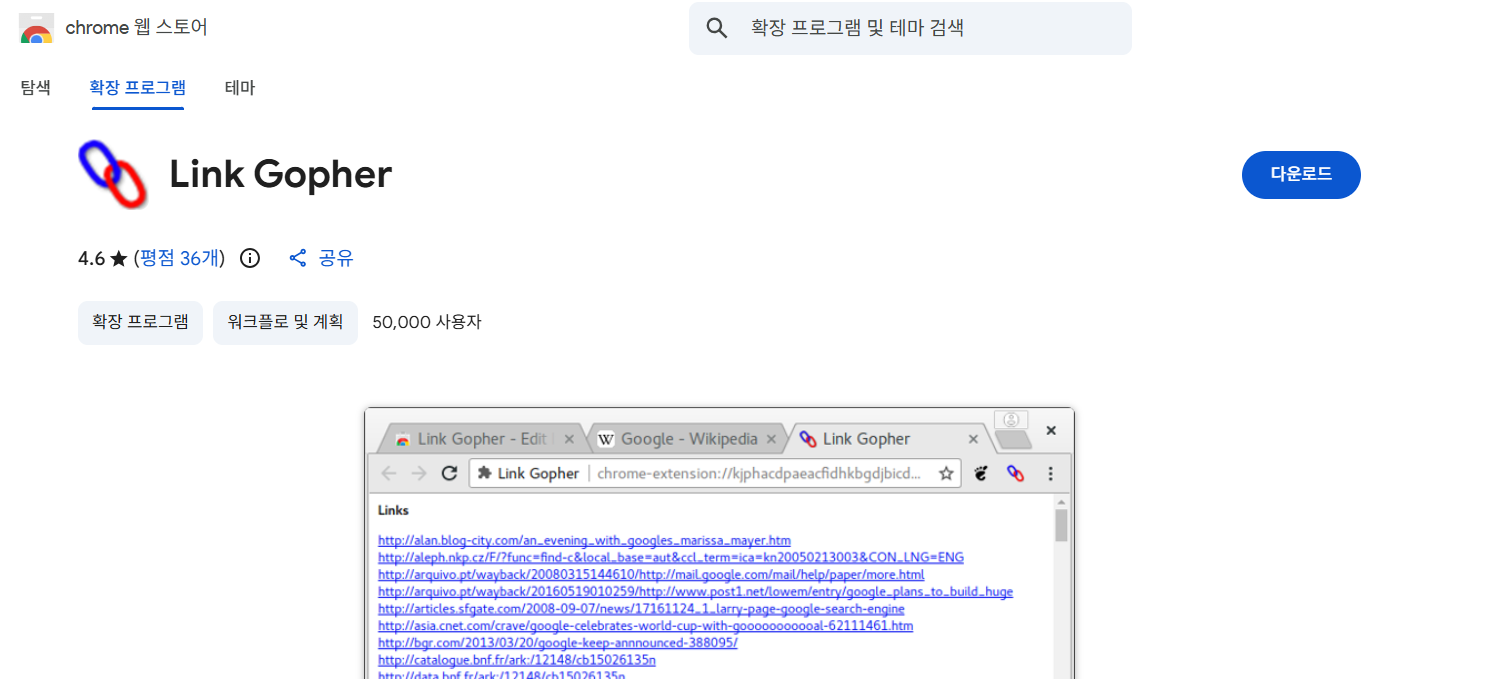
Task: Click the bookmark star in screenshot address bar
Action: click(x=945, y=473)
